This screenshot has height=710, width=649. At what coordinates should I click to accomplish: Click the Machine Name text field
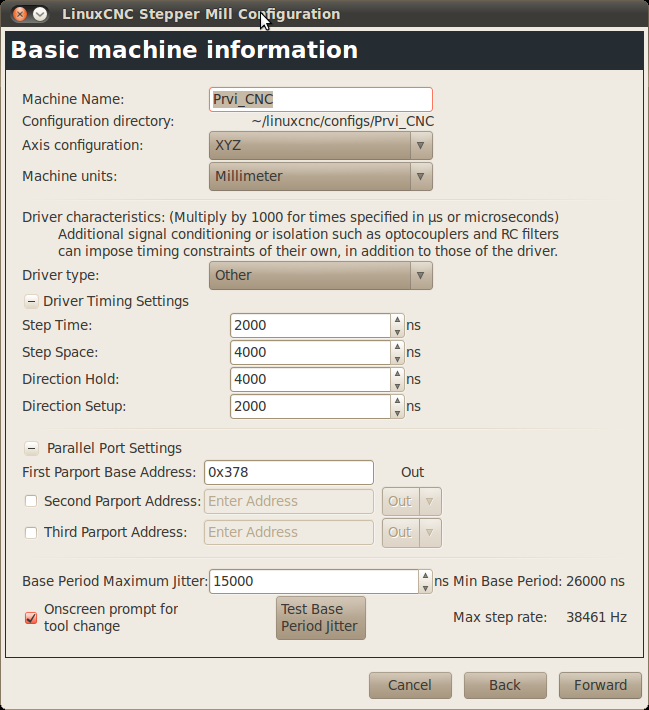click(321, 99)
